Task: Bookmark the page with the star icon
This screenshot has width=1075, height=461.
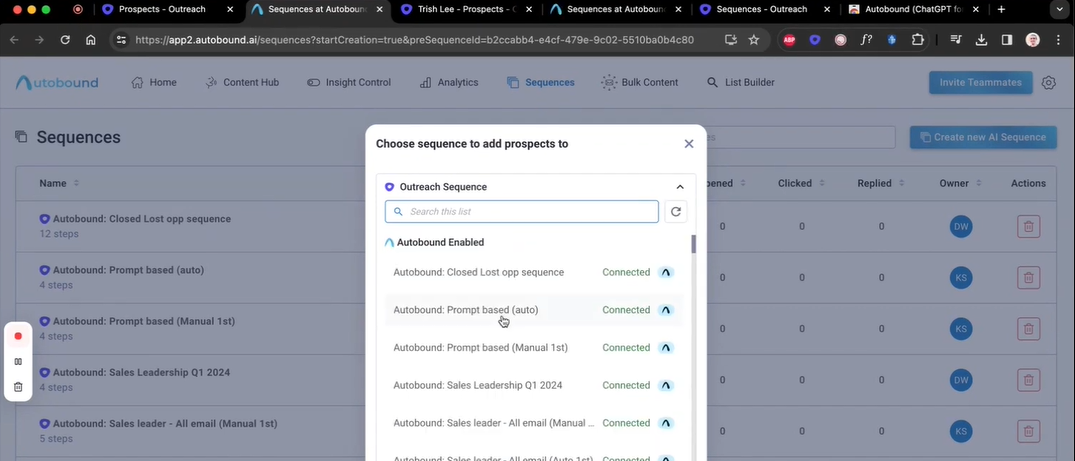Action: 753,40
